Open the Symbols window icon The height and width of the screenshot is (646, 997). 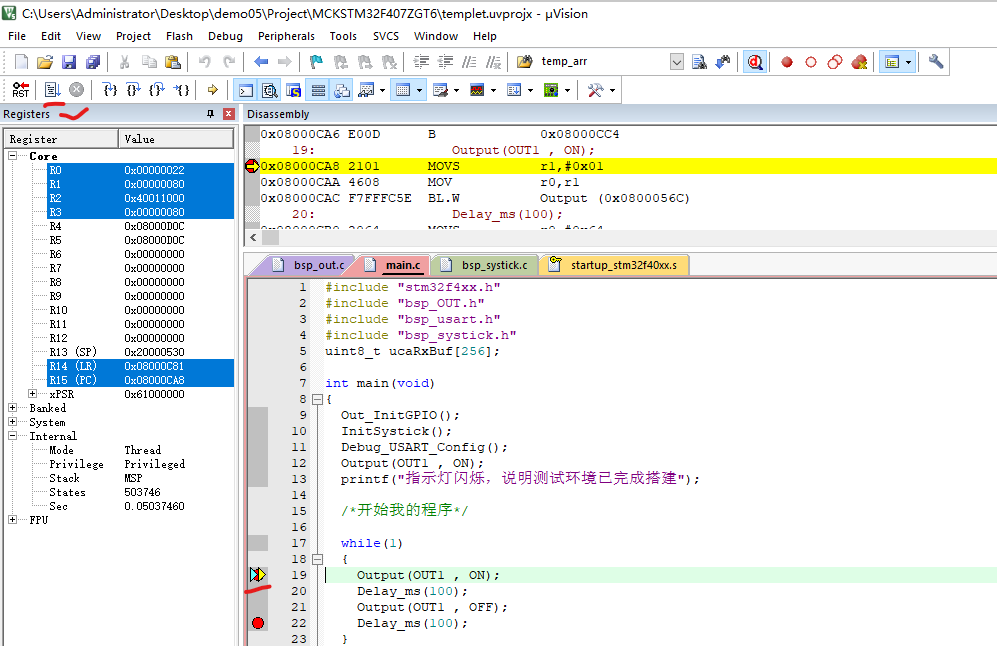click(293, 90)
